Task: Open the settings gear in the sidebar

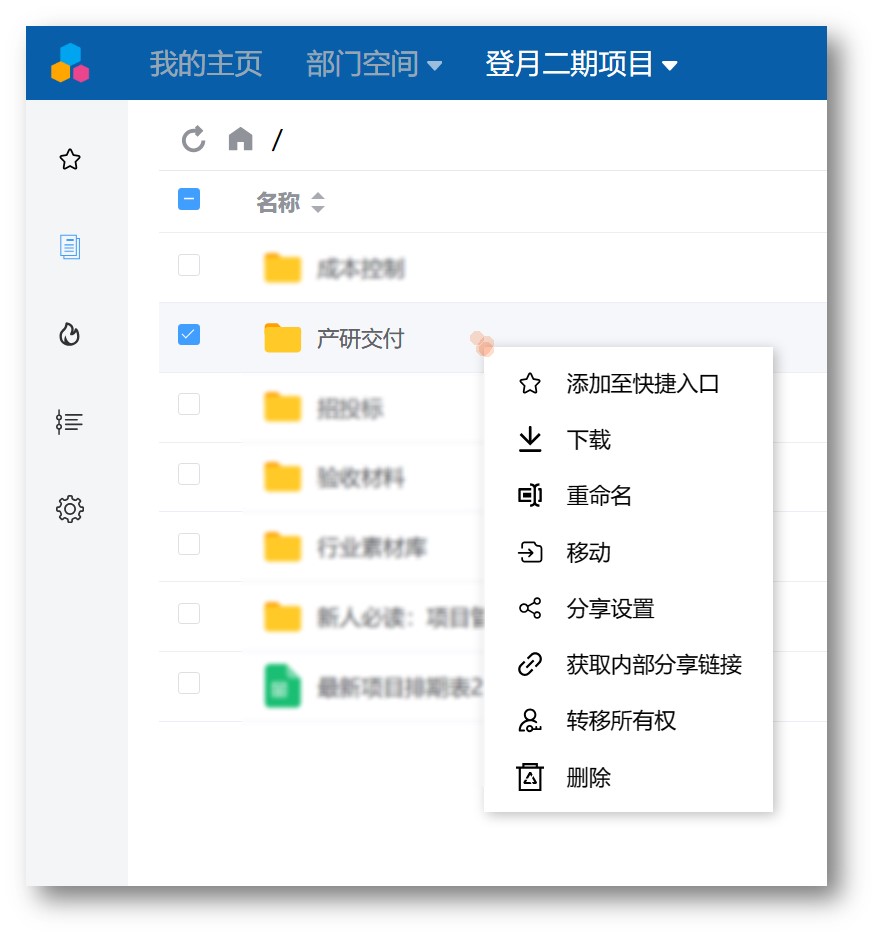Action: [x=70, y=509]
